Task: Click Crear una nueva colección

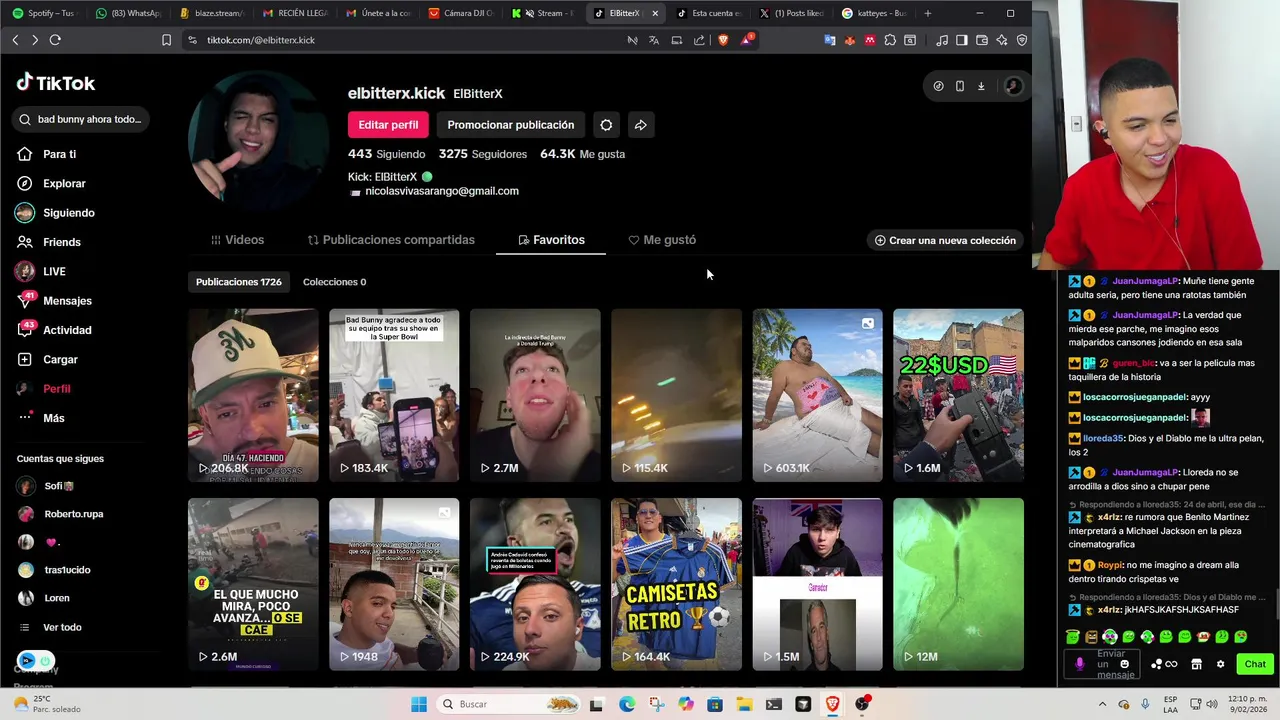Action: (945, 240)
